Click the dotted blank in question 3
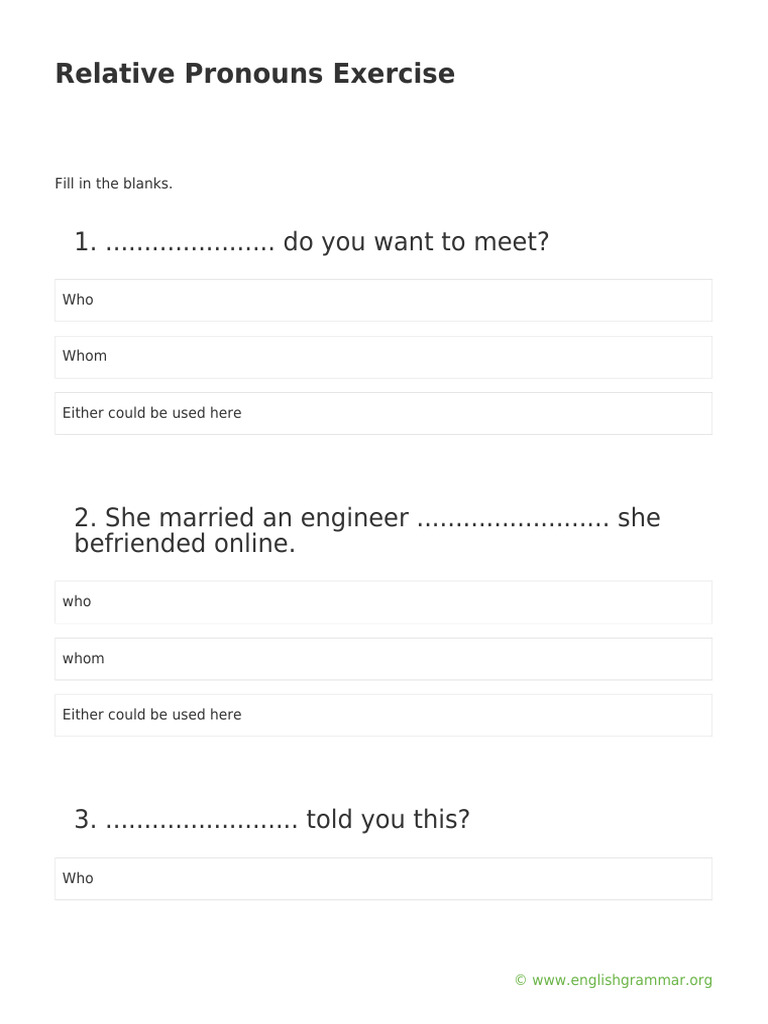The width and height of the screenshot is (768, 1024). click(201, 821)
